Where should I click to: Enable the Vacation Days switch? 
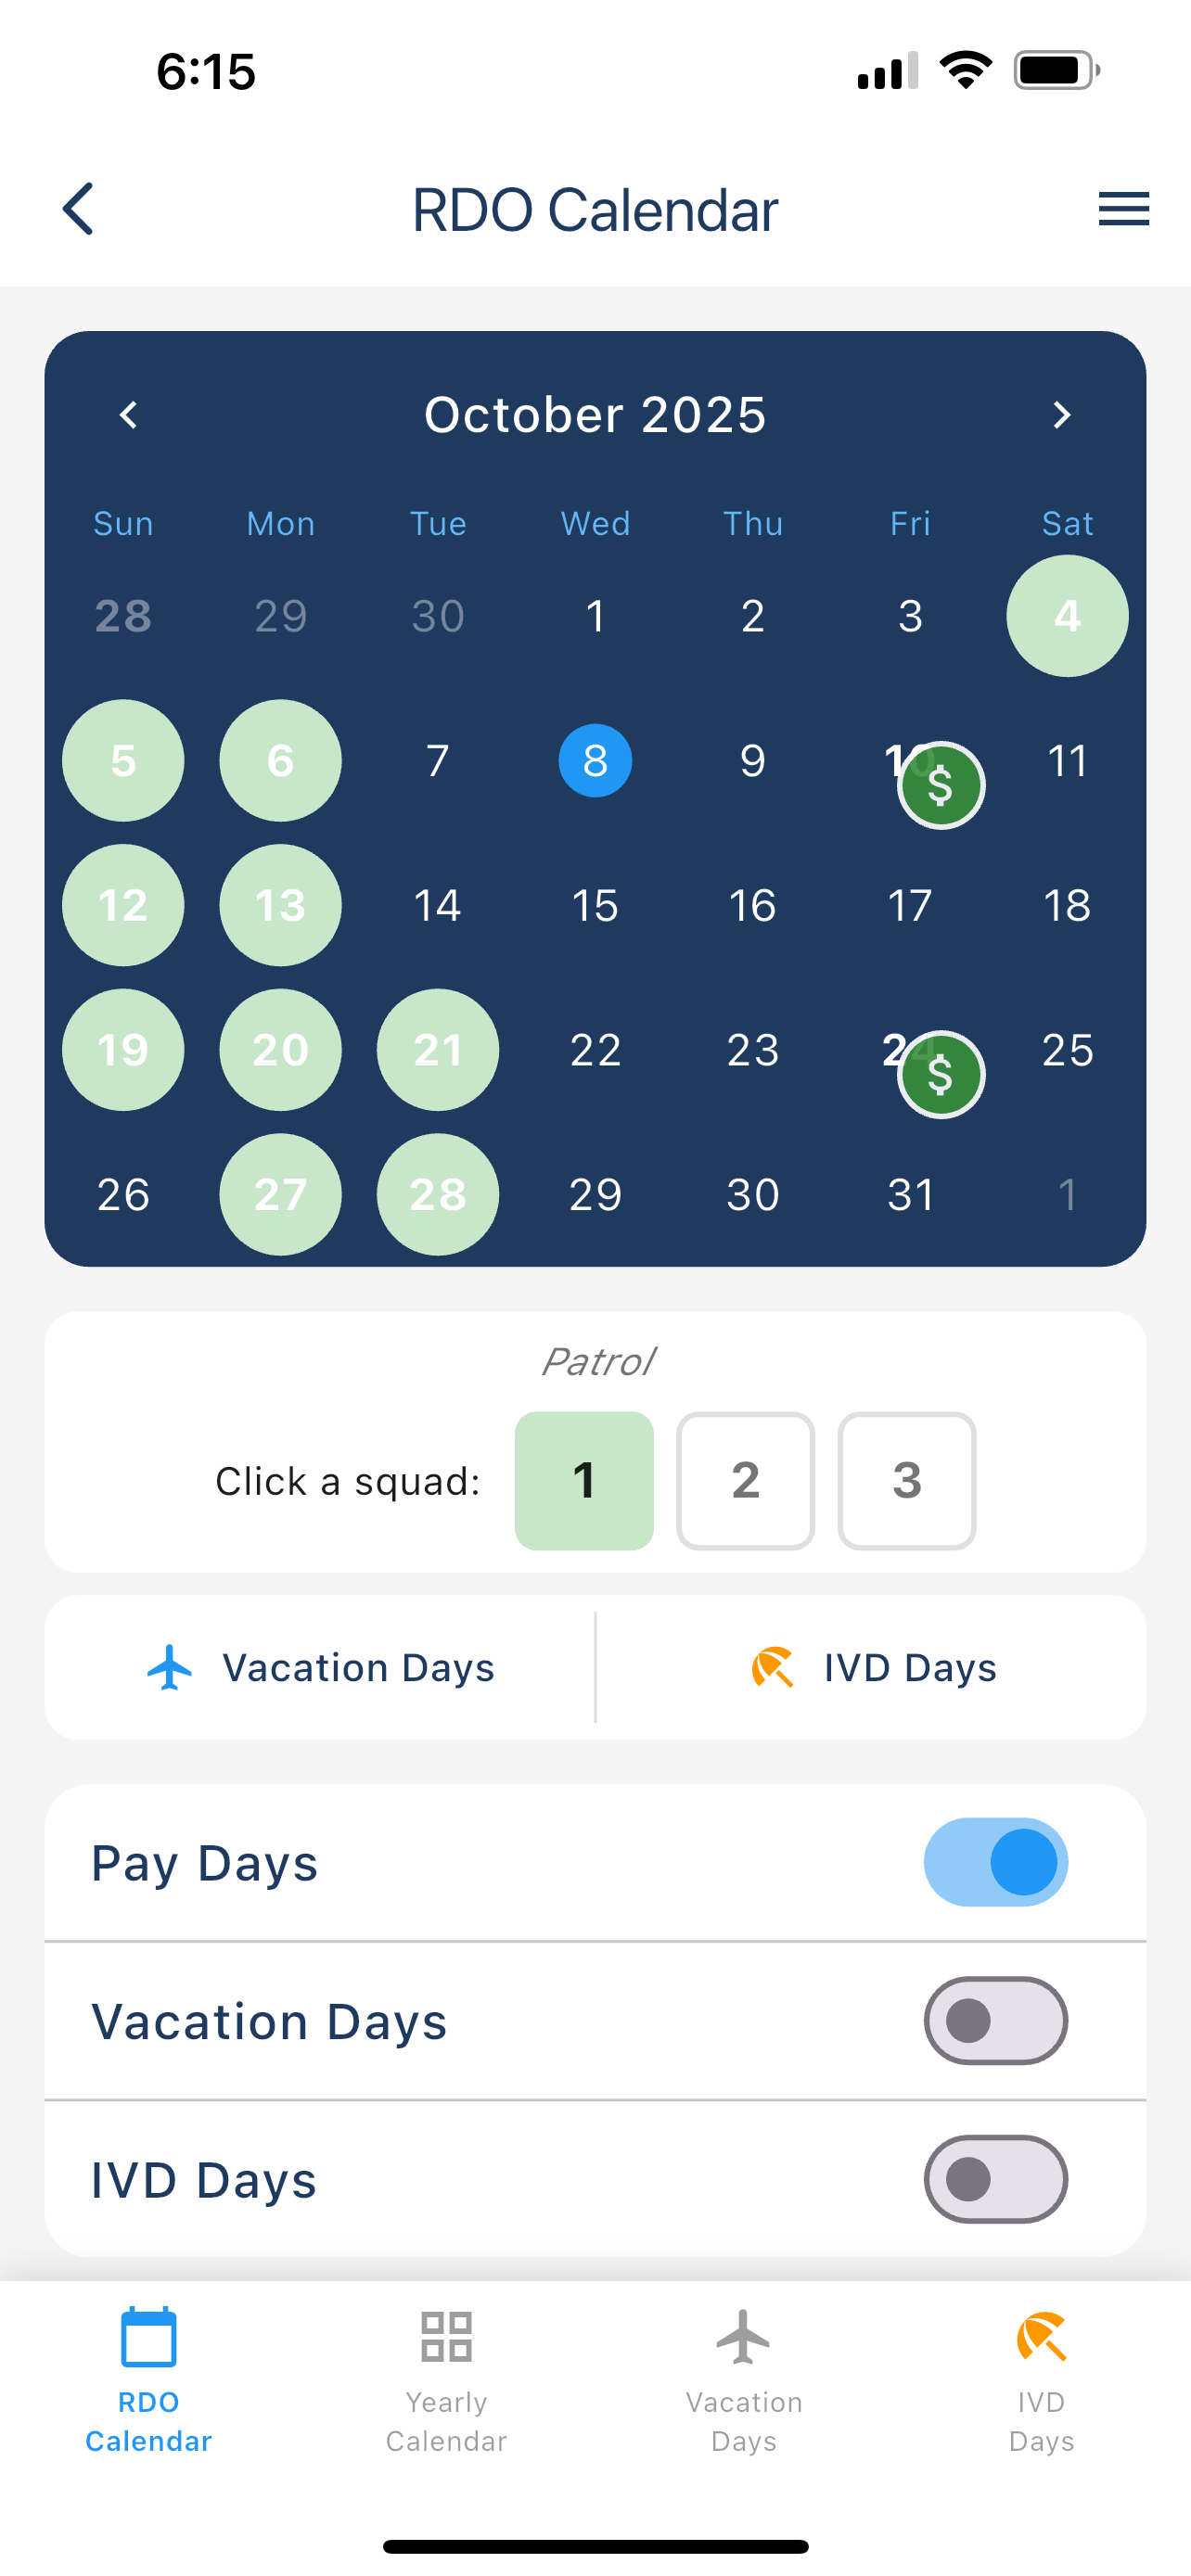[995, 2020]
